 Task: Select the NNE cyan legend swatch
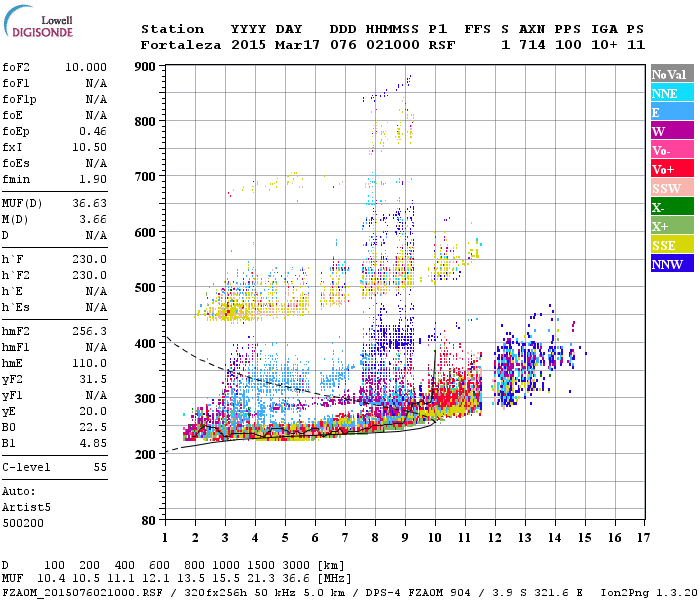[672, 93]
